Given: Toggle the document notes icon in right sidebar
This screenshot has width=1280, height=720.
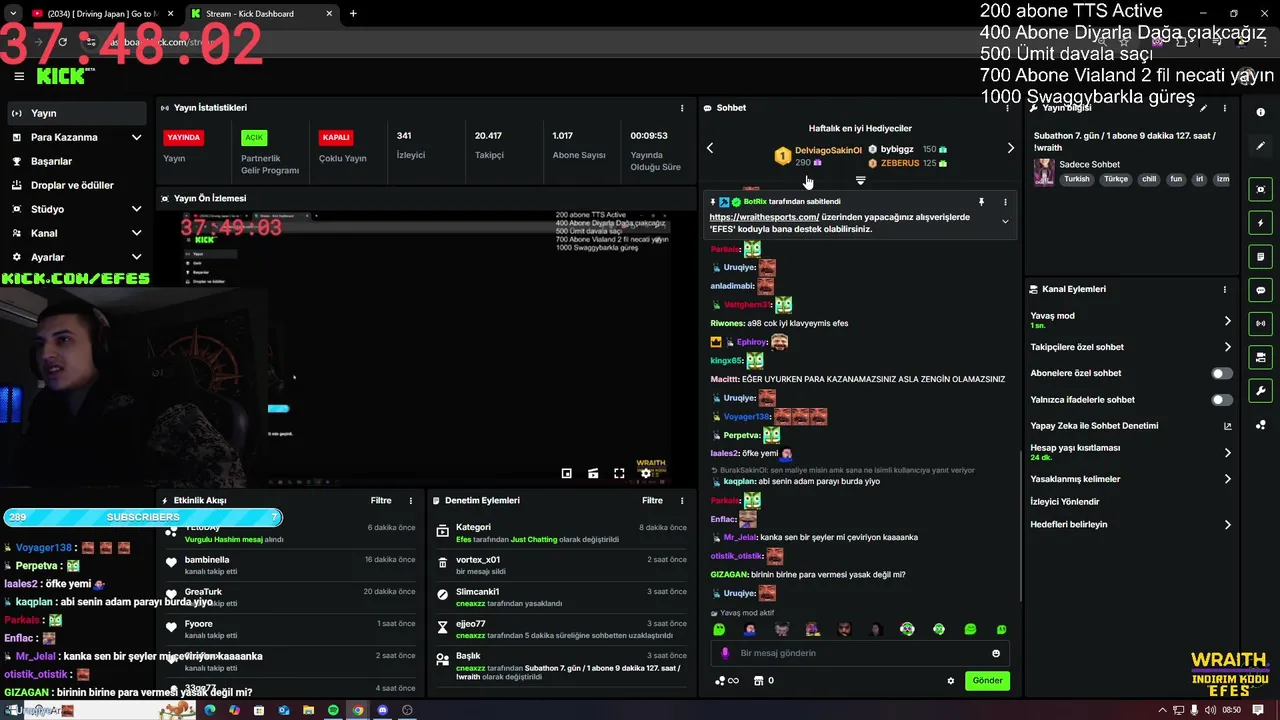Looking at the screenshot, I should coord(1261,256).
